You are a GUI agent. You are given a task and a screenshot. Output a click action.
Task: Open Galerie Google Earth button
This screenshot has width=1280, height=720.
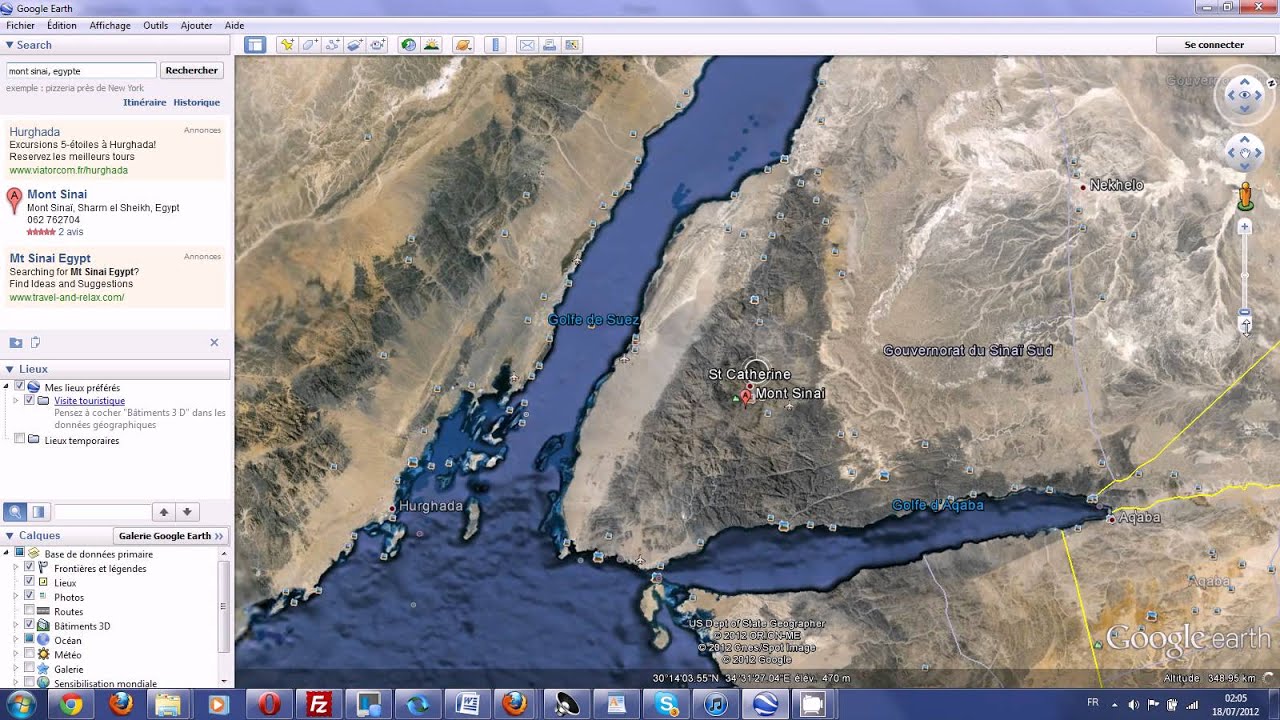coord(171,535)
